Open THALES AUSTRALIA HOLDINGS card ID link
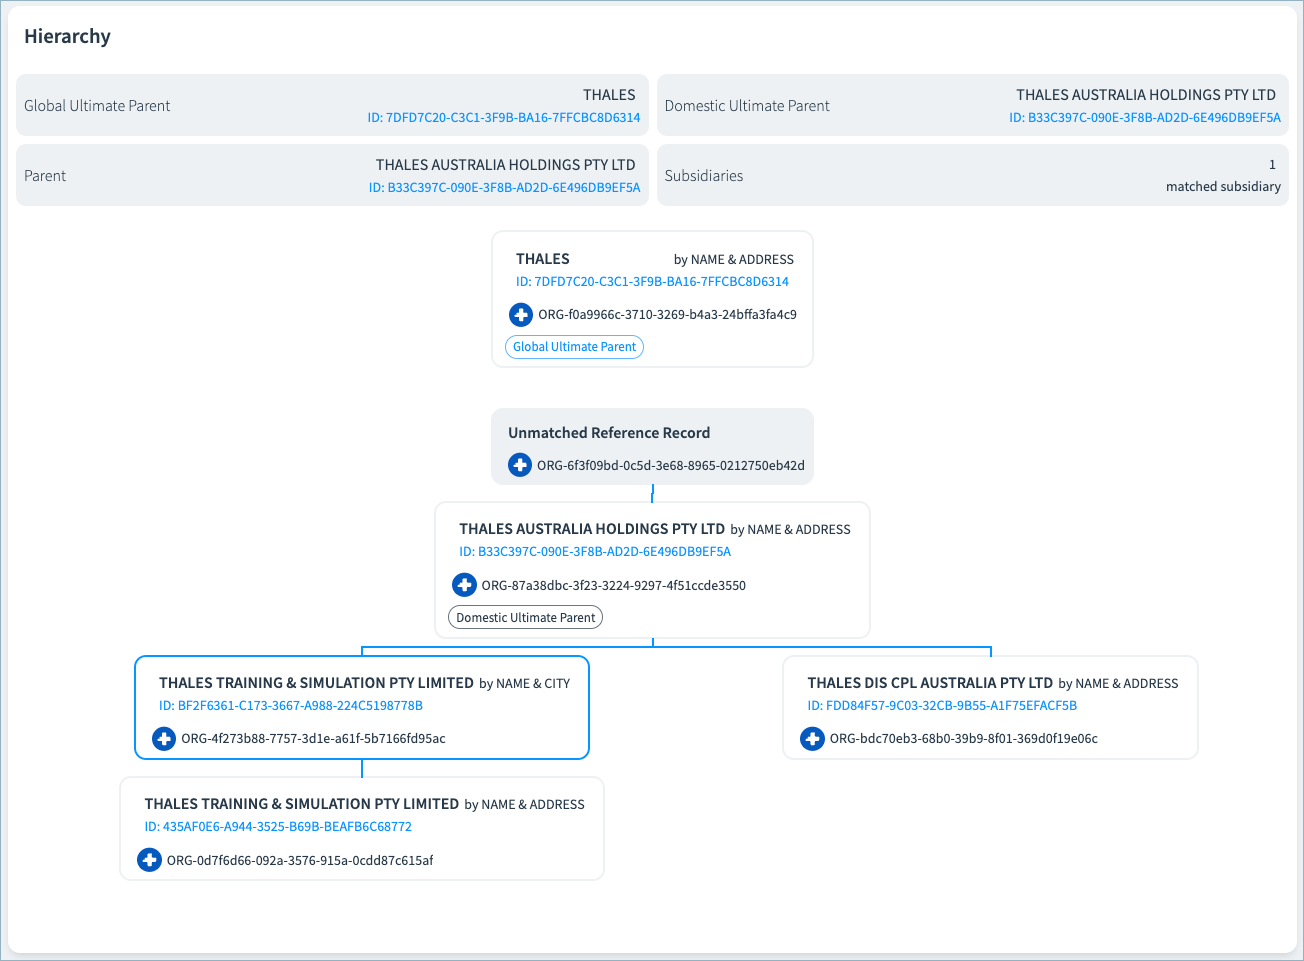 coord(595,552)
